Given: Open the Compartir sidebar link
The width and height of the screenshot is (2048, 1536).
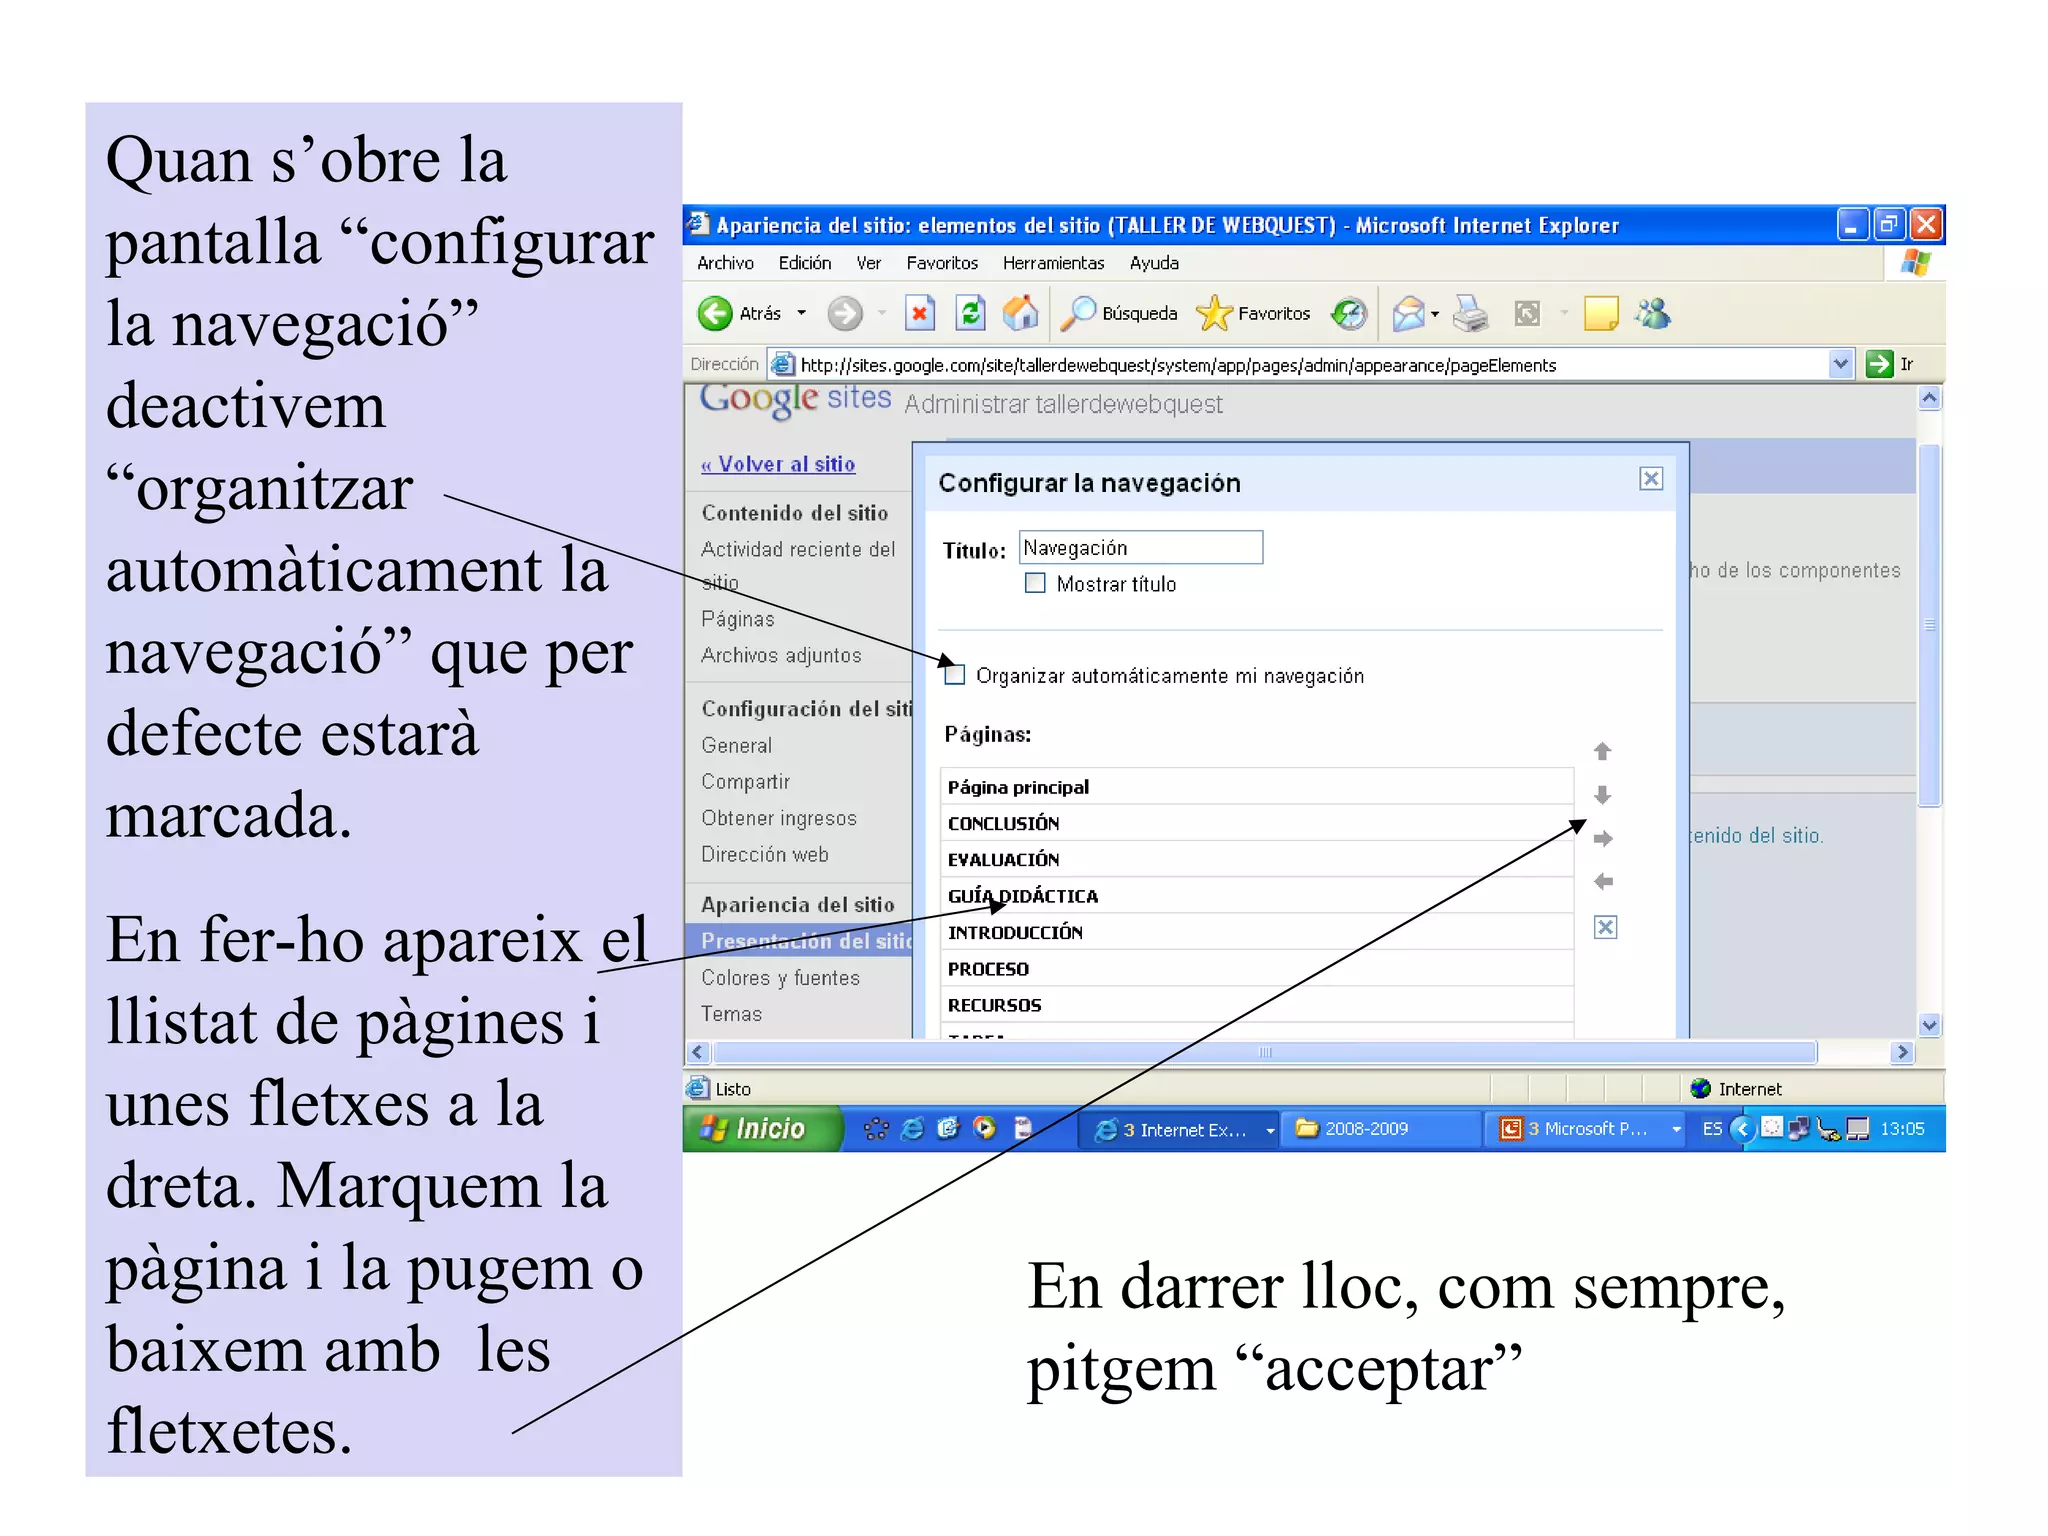Looking at the screenshot, I should (745, 781).
